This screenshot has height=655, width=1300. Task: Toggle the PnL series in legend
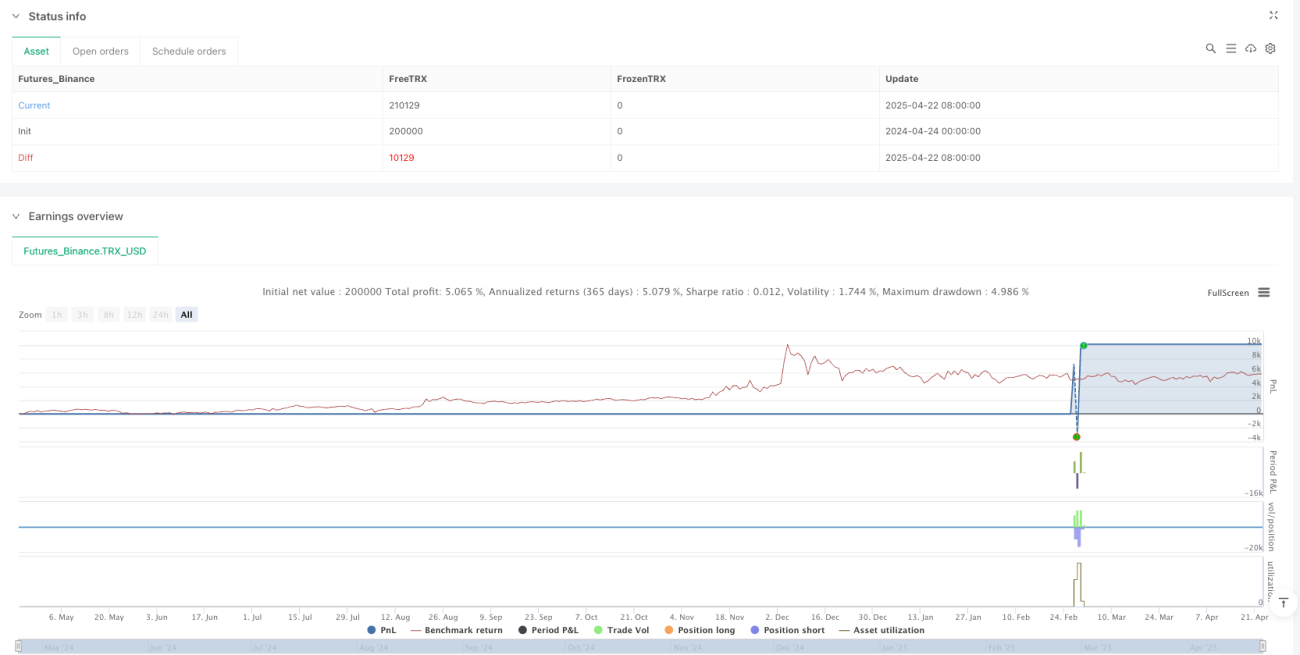click(x=381, y=630)
